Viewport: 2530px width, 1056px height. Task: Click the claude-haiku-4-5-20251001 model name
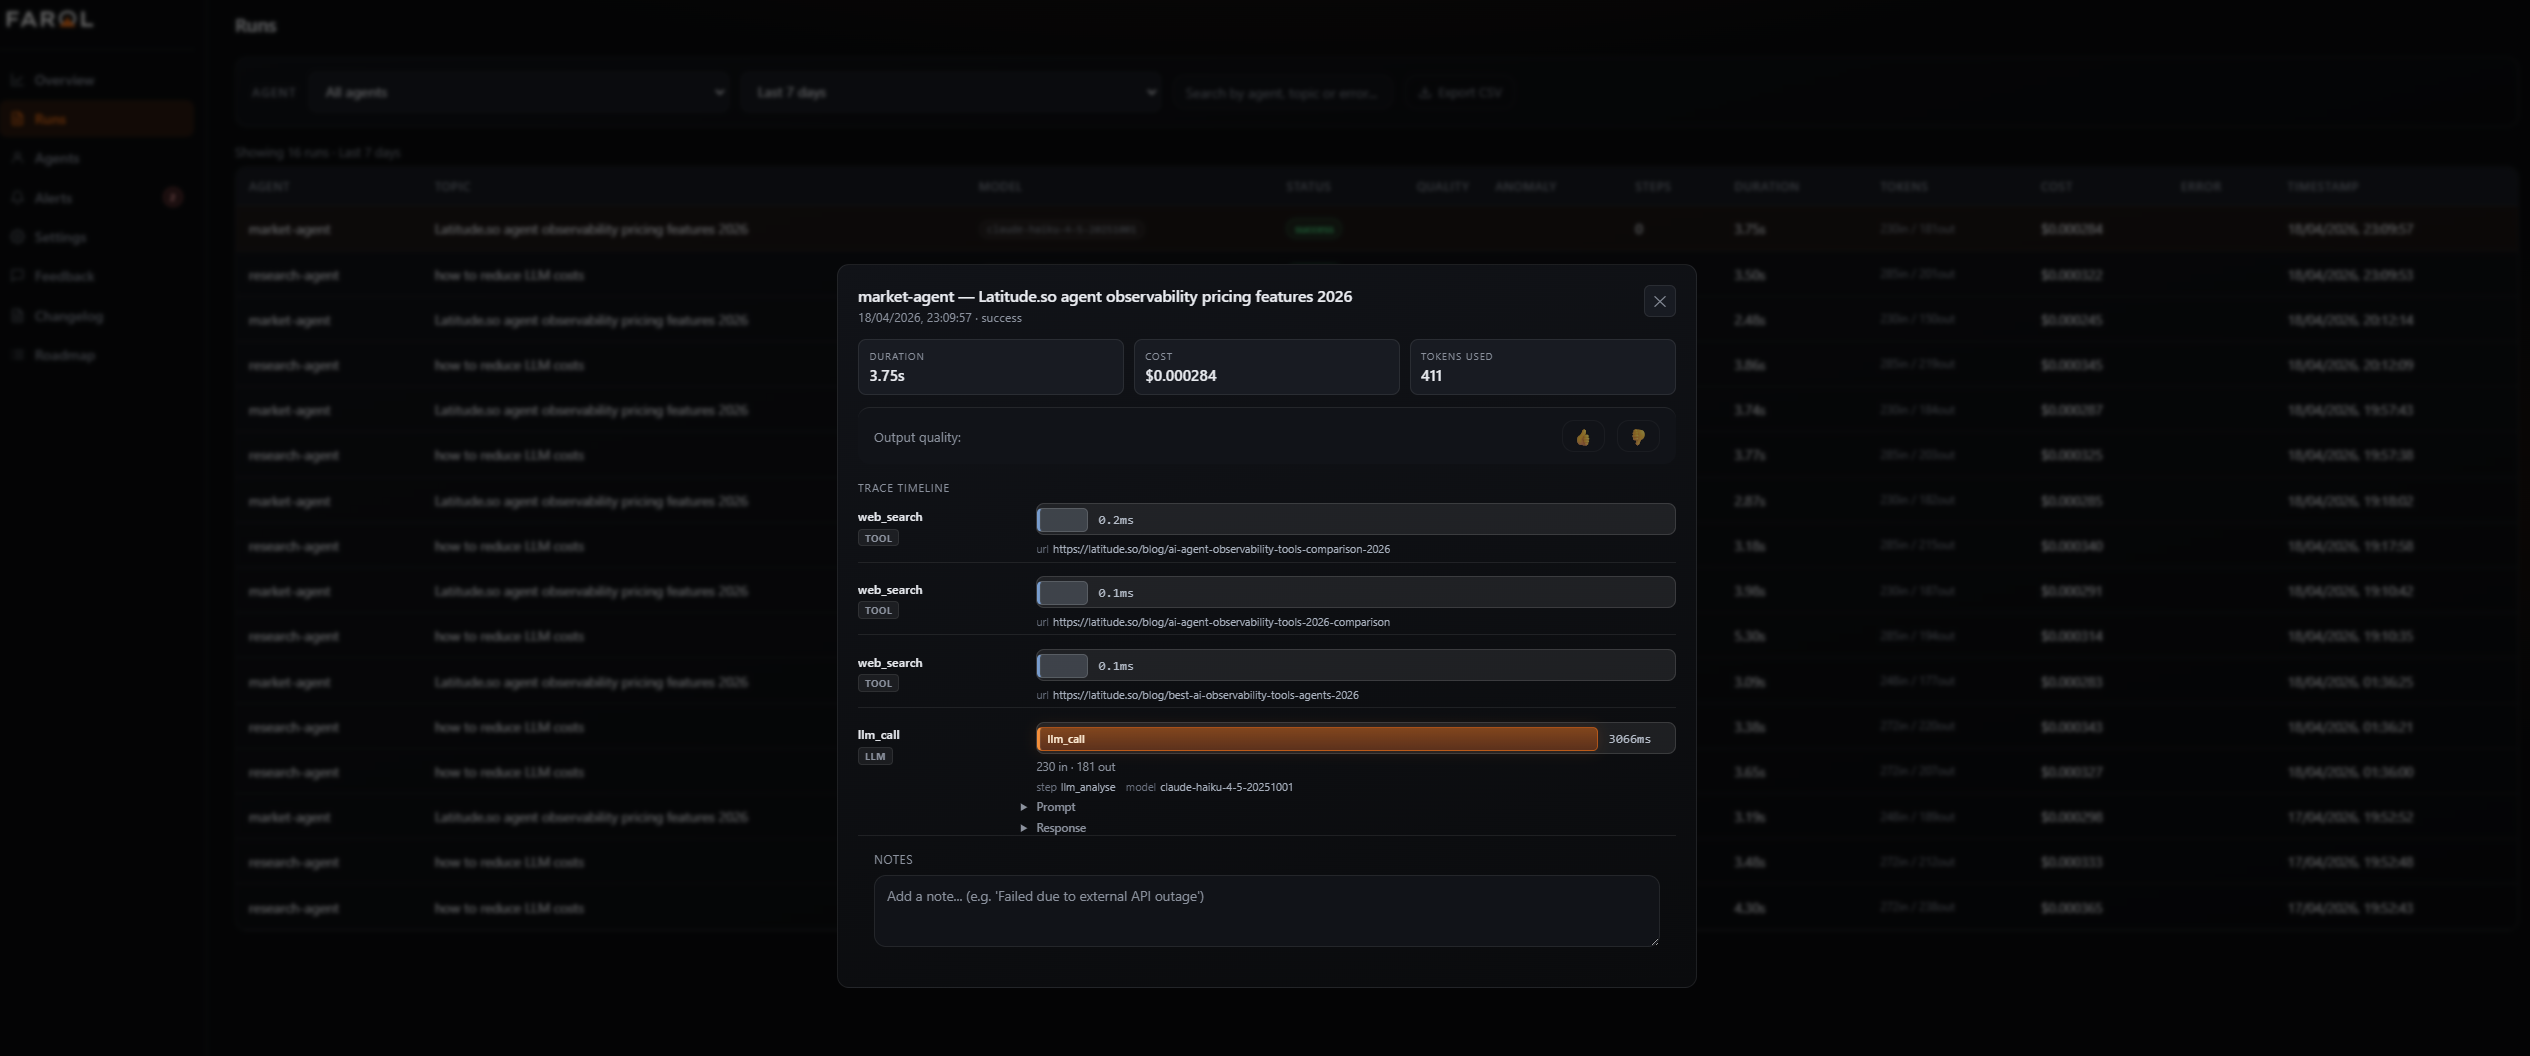(1226, 787)
